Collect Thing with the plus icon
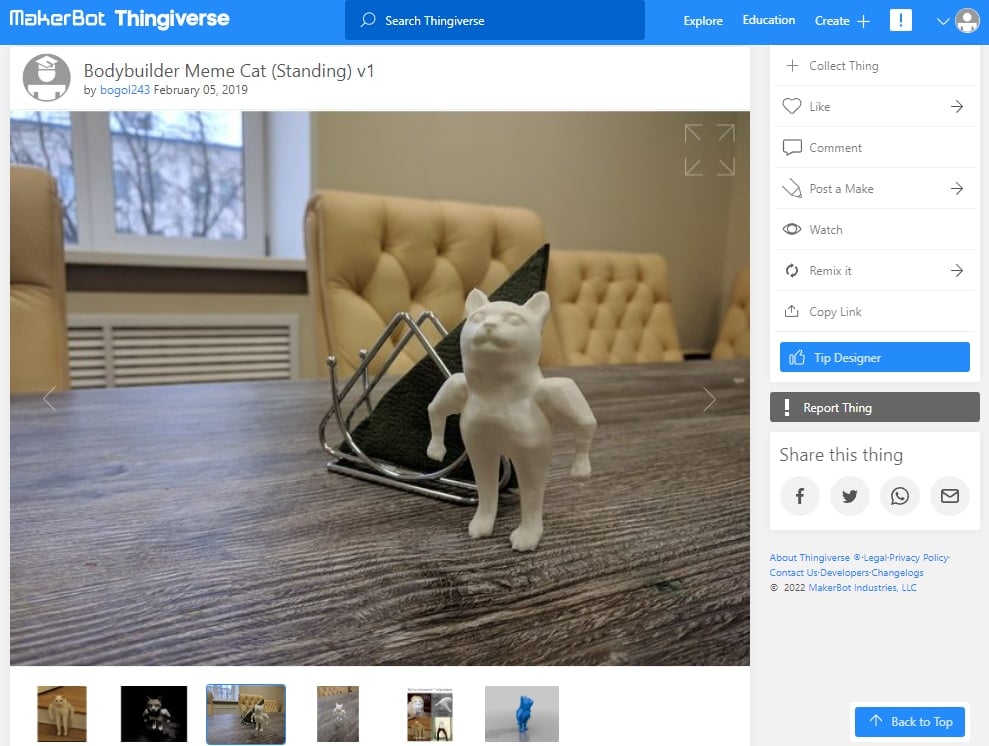This screenshot has height=746, width=989. [x=792, y=66]
